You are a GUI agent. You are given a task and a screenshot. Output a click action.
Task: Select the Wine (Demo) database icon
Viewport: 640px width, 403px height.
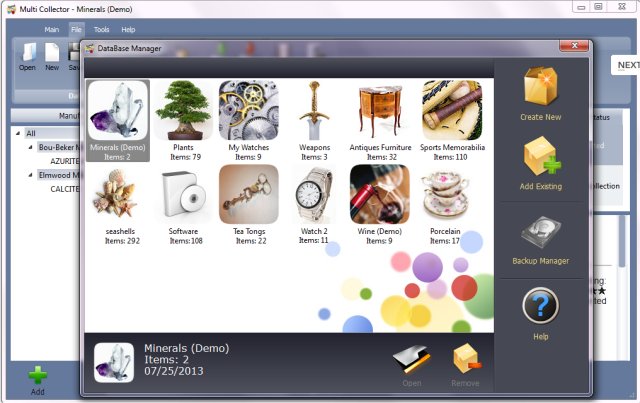click(380, 194)
